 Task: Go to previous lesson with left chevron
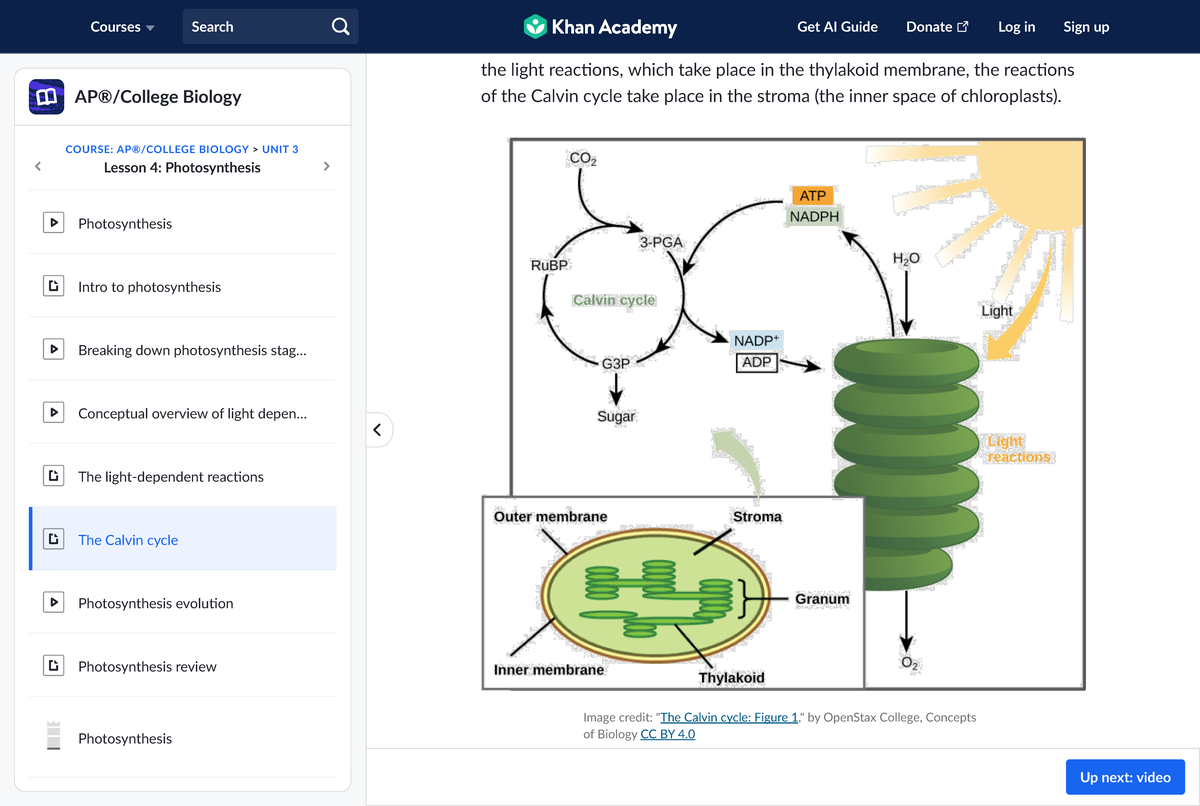coord(37,166)
